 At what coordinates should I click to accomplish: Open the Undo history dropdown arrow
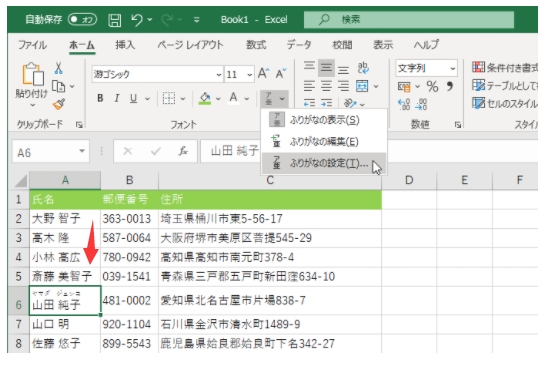[x=150, y=20]
